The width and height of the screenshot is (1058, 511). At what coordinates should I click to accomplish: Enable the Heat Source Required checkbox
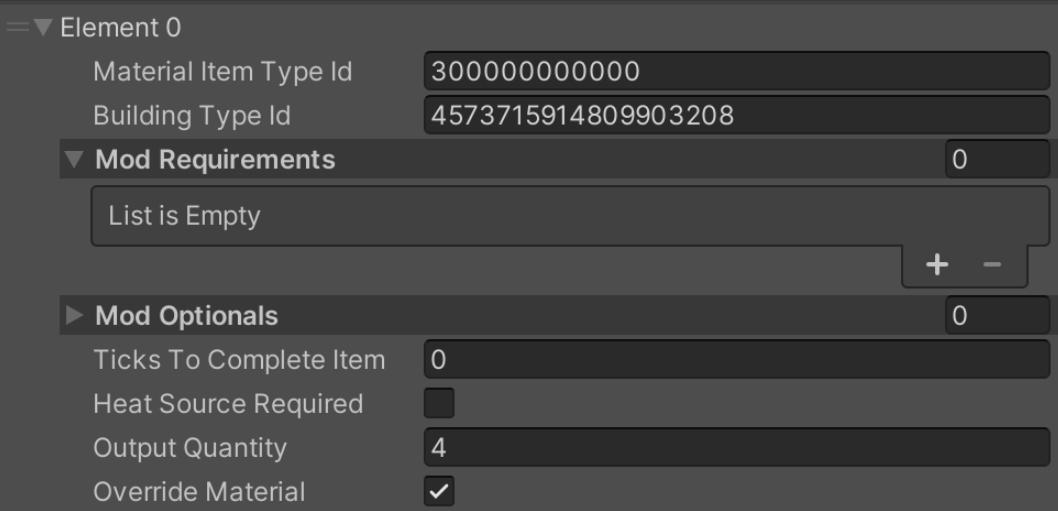pyautogui.click(x=439, y=403)
